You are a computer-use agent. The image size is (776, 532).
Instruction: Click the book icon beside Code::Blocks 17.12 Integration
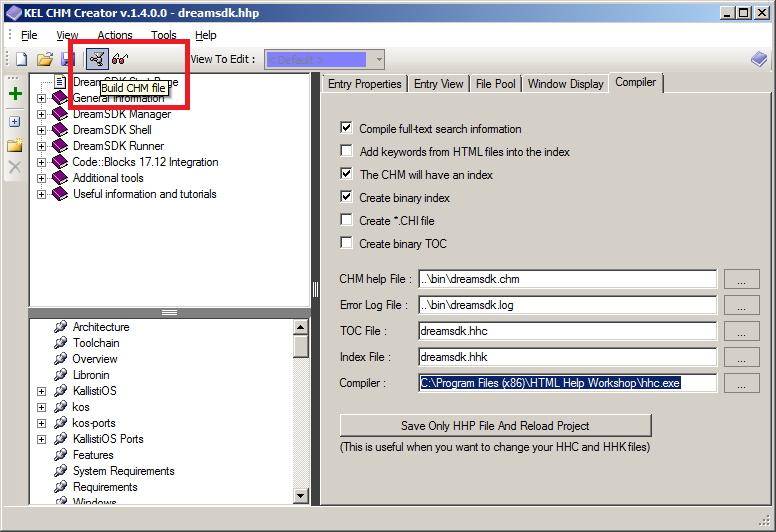[x=60, y=162]
